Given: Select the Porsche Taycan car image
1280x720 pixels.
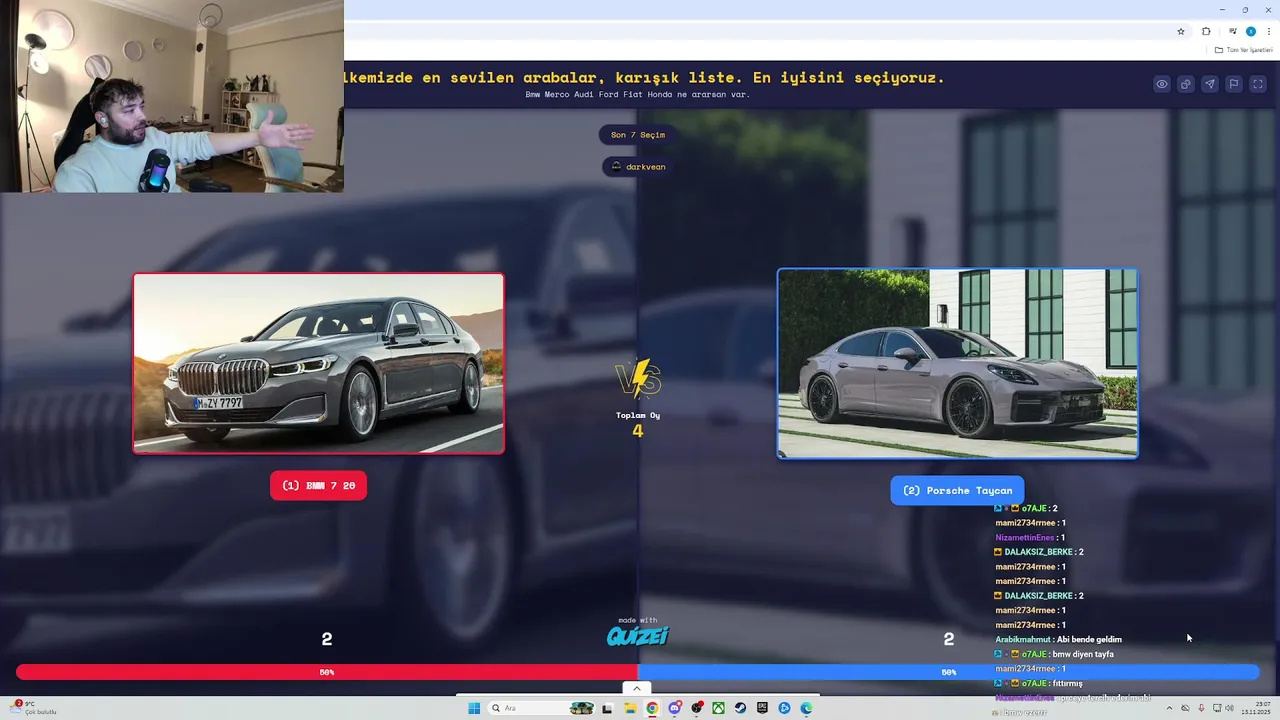Looking at the screenshot, I should [x=957, y=363].
